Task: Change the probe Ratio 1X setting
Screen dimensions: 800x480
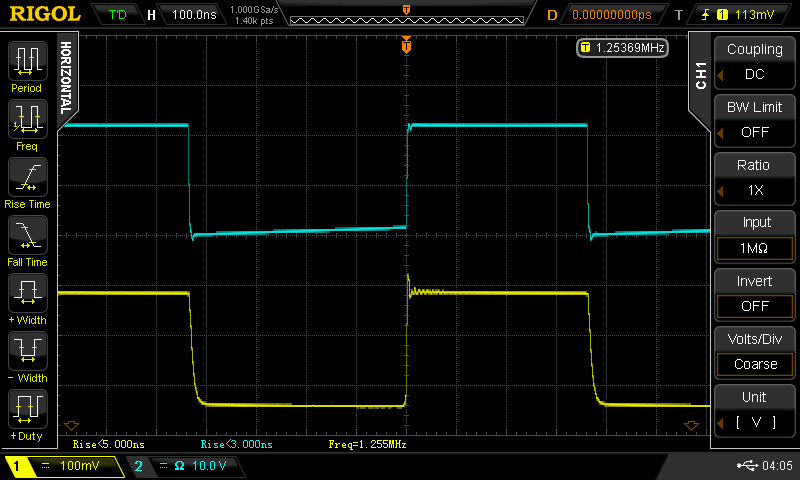Action: tap(754, 179)
